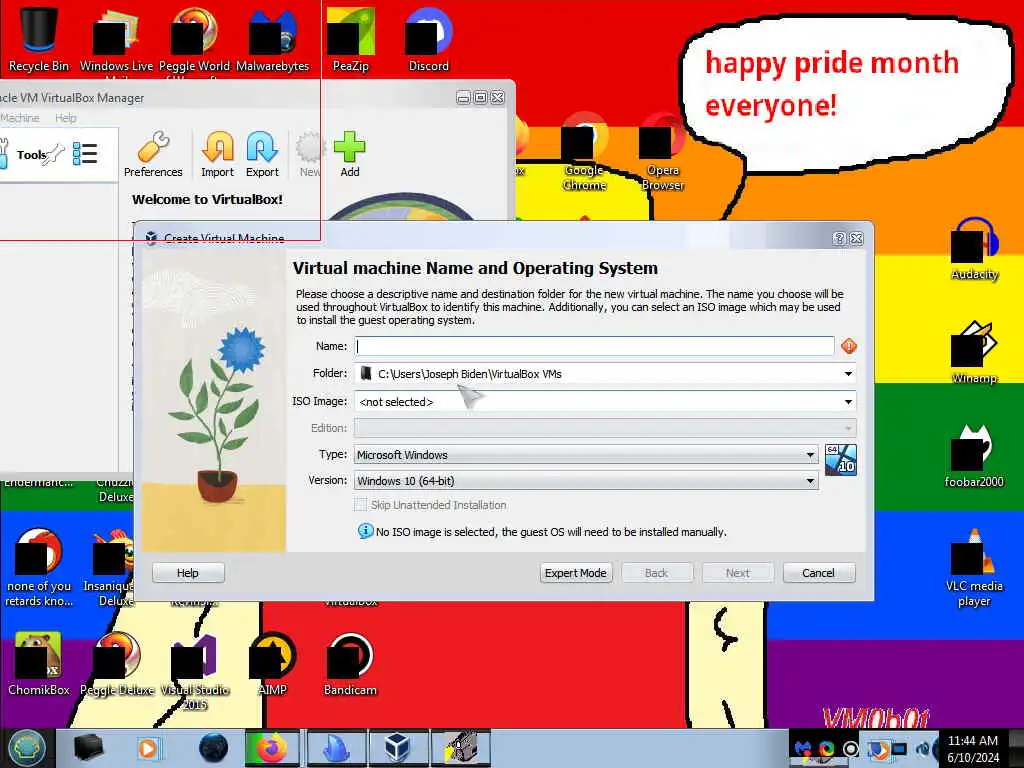
Task: Select the foobar2000 desktop icon
Action: click(974, 456)
